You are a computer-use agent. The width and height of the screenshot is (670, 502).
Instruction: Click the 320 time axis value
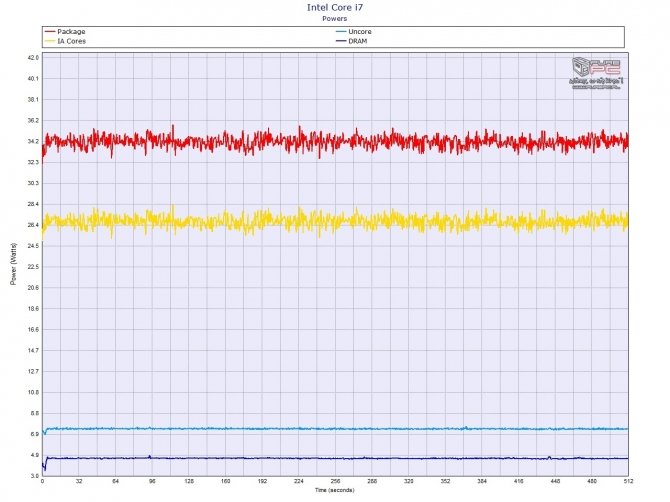[x=408, y=481]
